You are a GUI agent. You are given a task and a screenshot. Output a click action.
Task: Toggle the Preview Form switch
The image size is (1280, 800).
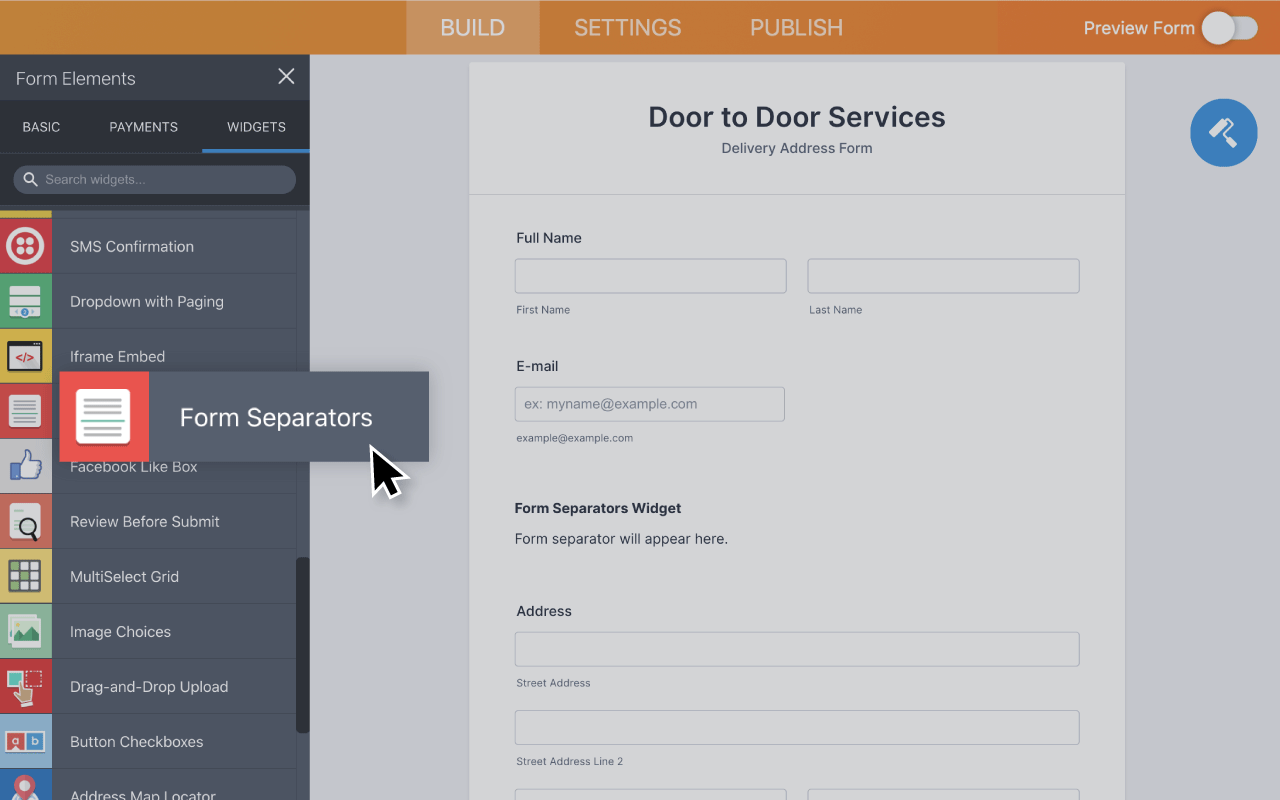pyautogui.click(x=1229, y=28)
